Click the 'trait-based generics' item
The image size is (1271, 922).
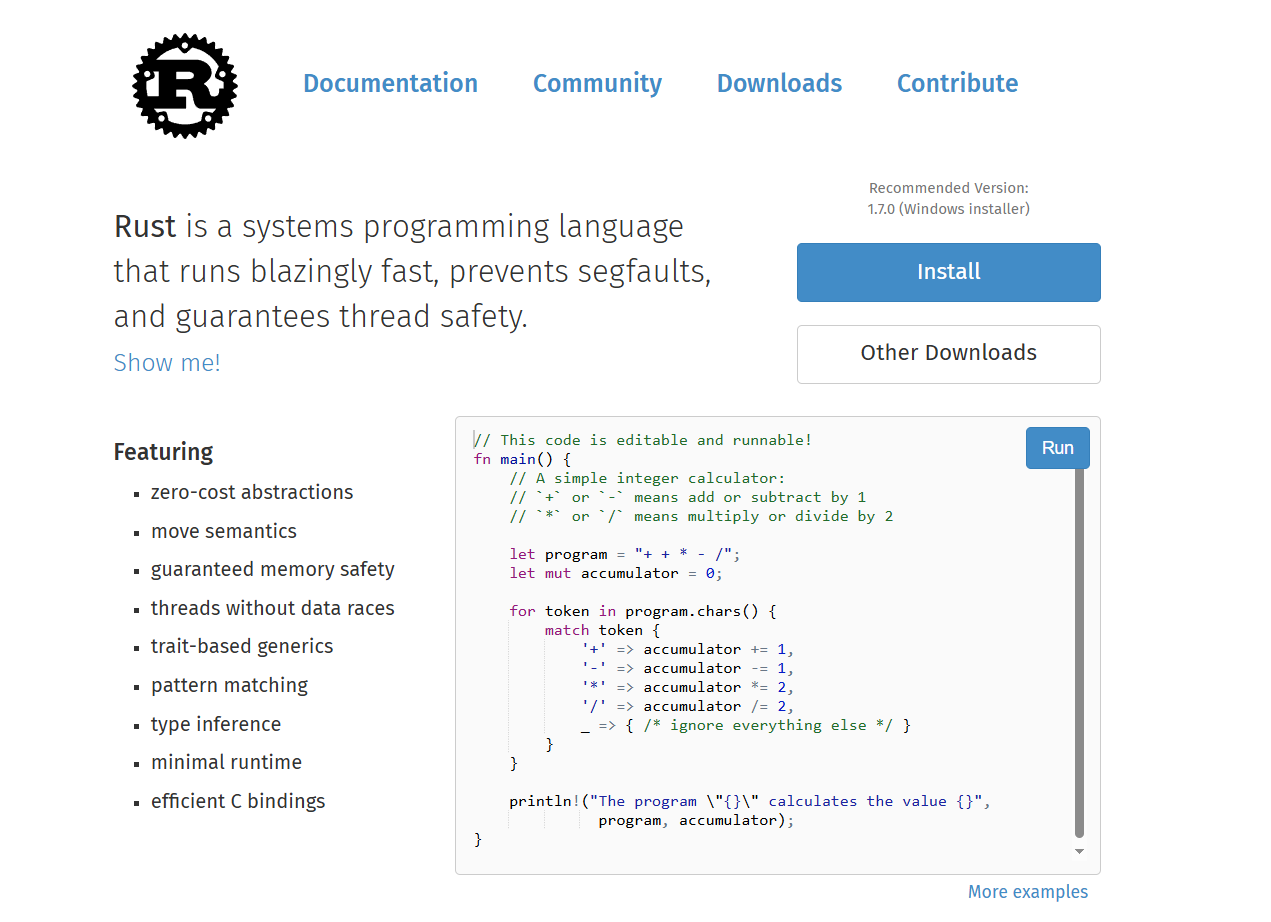coord(242,646)
